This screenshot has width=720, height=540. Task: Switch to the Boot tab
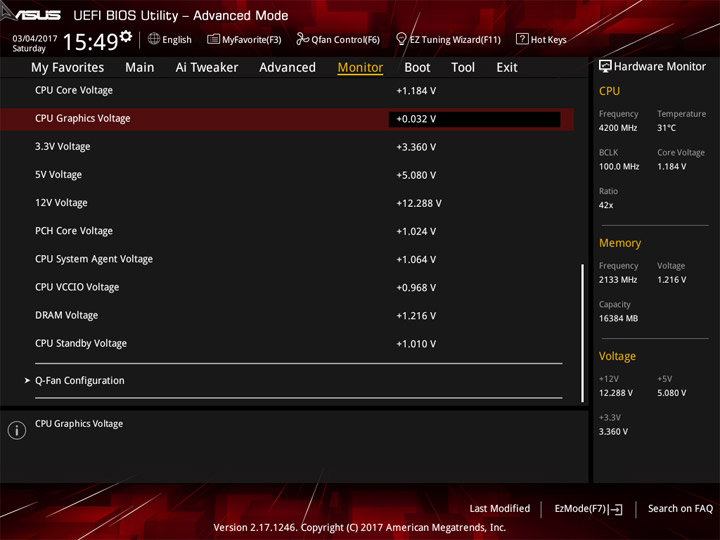417,68
